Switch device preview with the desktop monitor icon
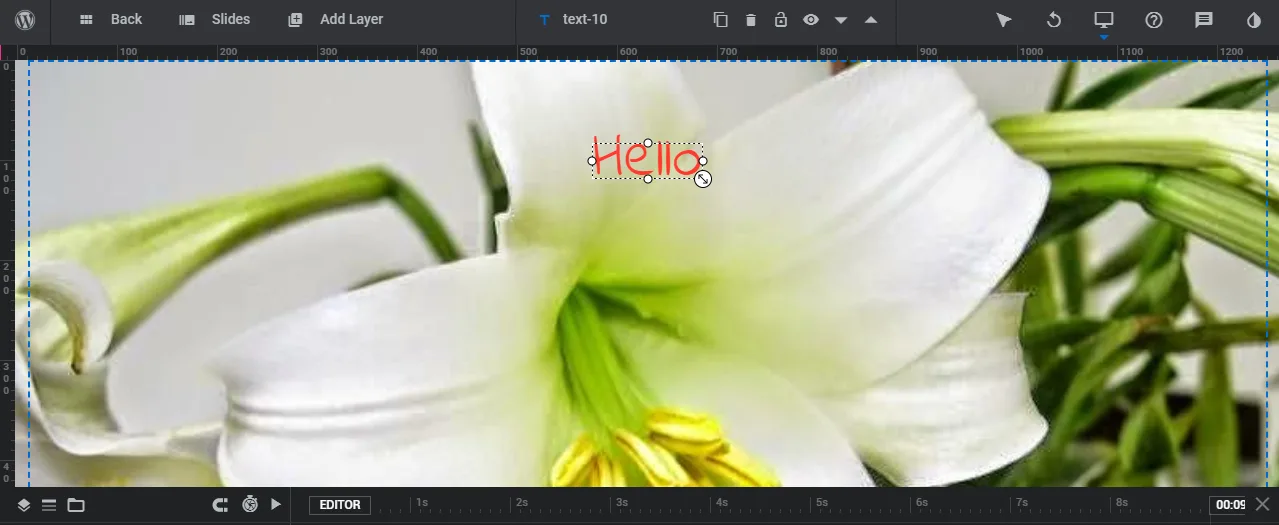This screenshot has height=525, width=1279. pyautogui.click(x=1104, y=20)
